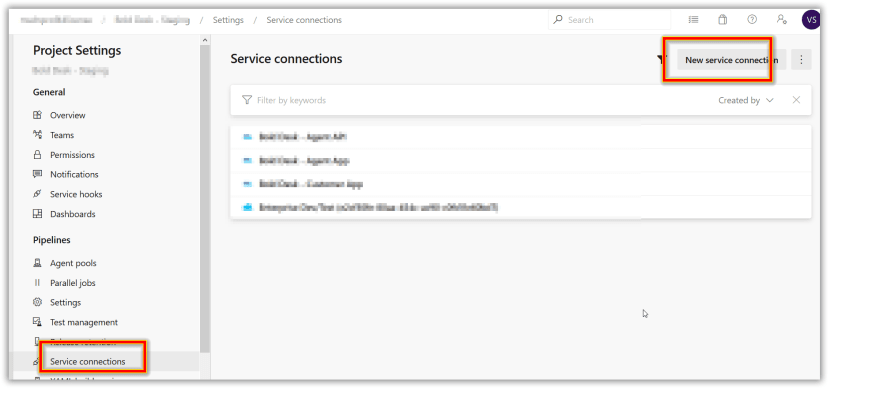The height and width of the screenshot is (414, 880).
Task: Click the search magnifier icon
Action: pos(558,20)
